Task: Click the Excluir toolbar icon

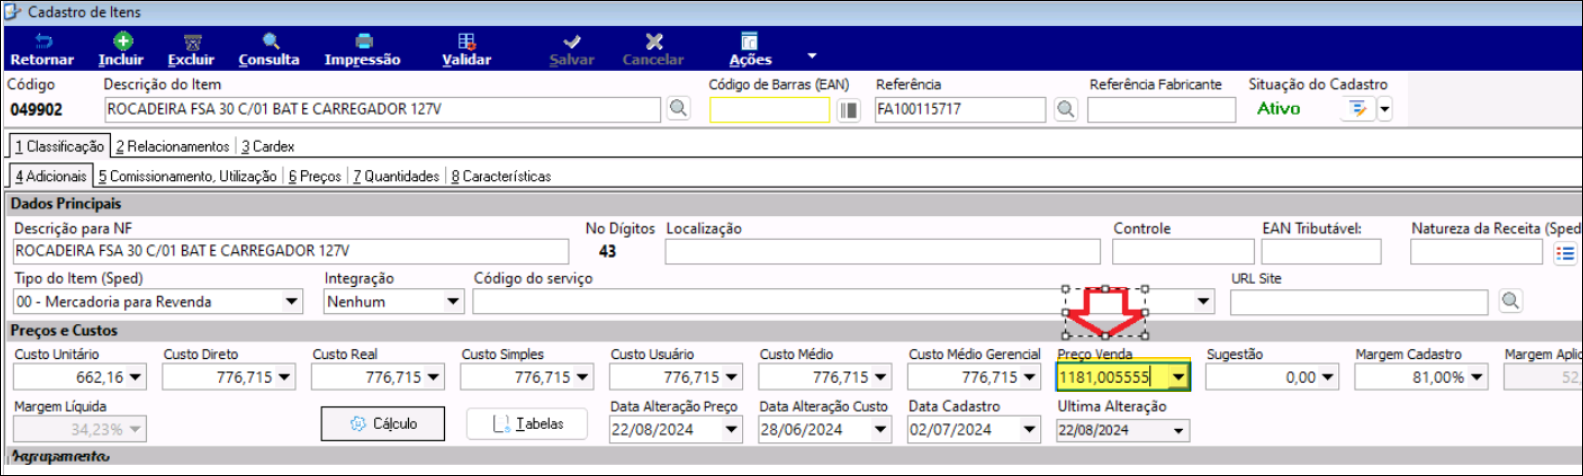Action: pos(192,42)
